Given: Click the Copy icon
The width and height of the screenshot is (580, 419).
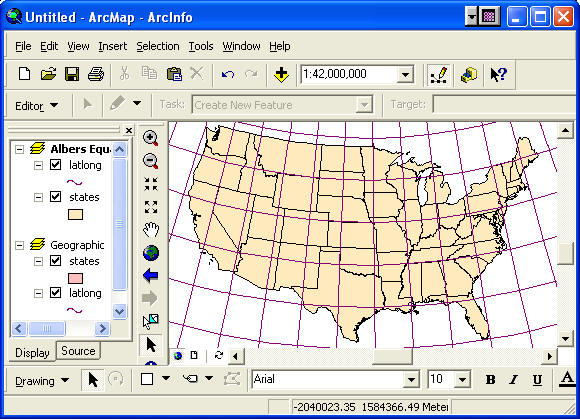Looking at the screenshot, I should click(149, 73).
